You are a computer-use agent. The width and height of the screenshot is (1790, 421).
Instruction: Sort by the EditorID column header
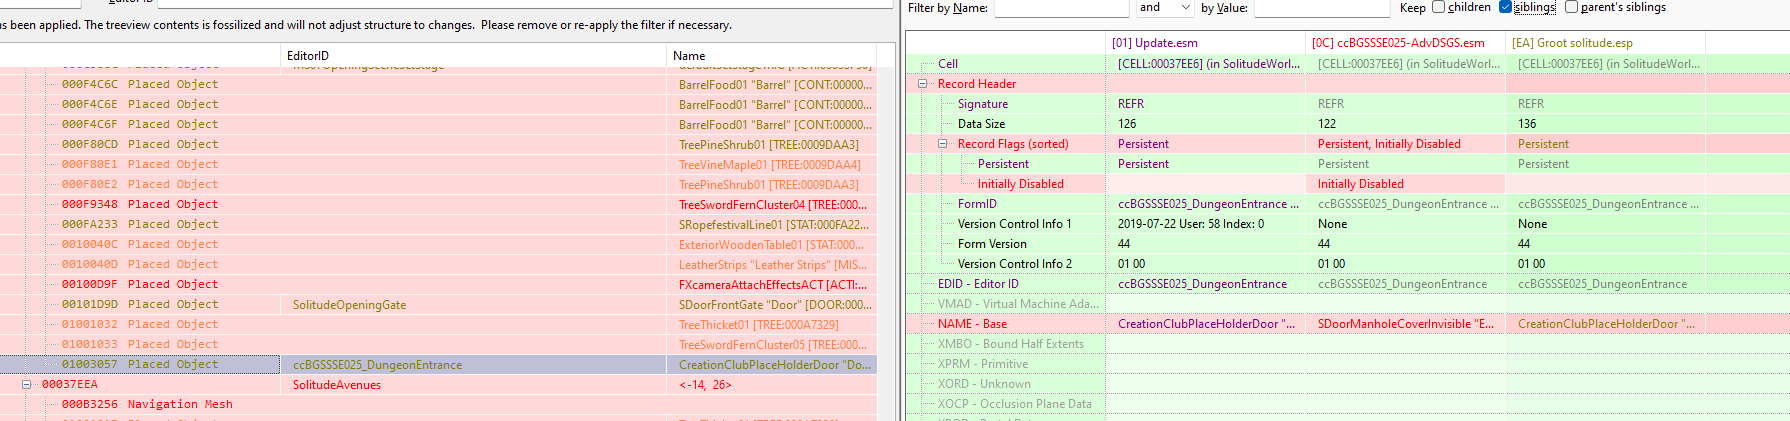[473, 56]
